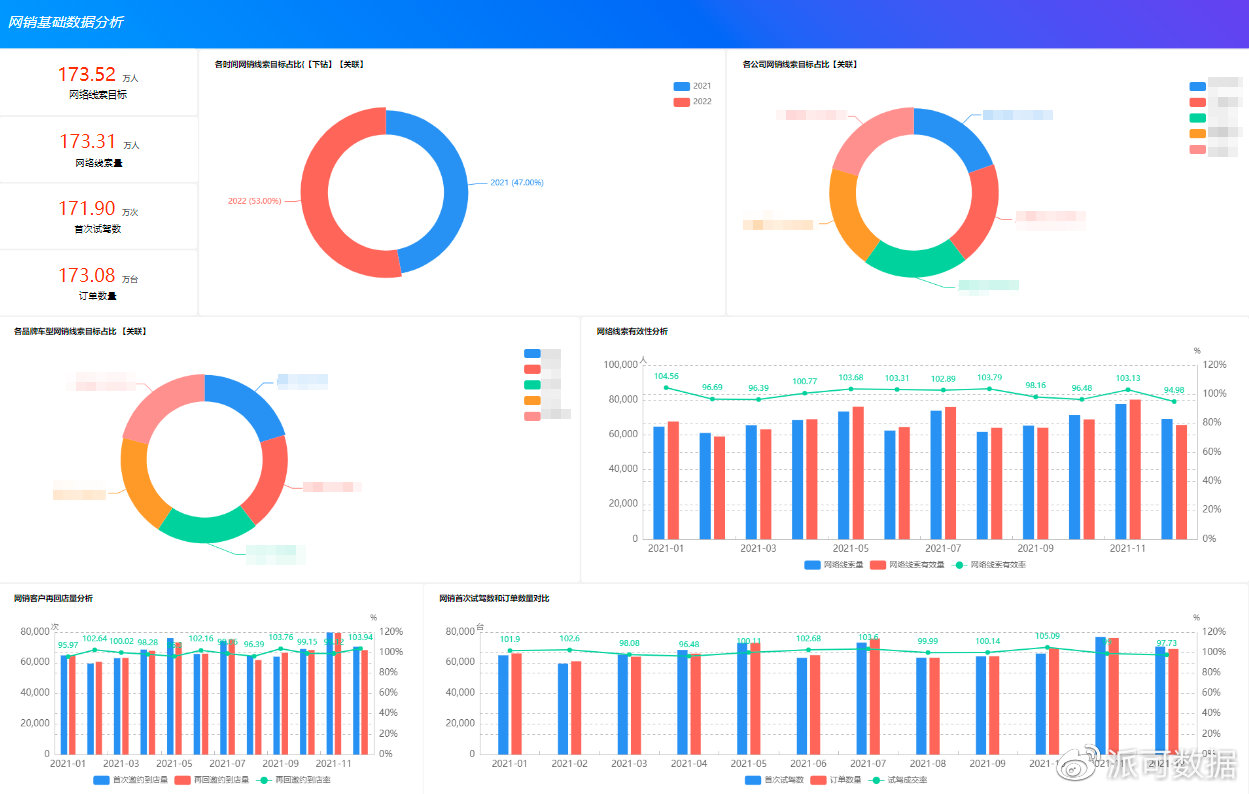This screenshot has height=794, width=1249.
Task: Click the 网销基础数据分析 dashboard title
Action: click(x=66, y=22)
